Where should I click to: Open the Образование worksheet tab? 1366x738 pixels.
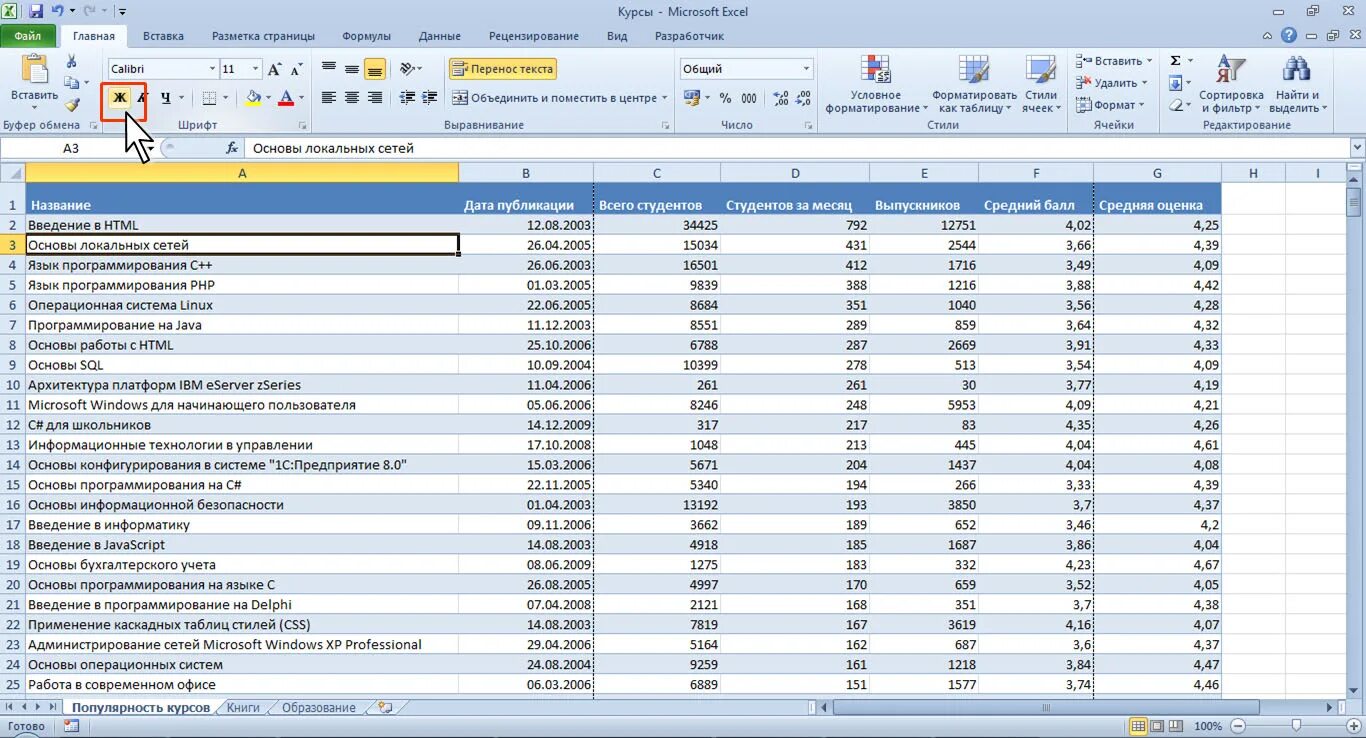(x=318, y=707)
